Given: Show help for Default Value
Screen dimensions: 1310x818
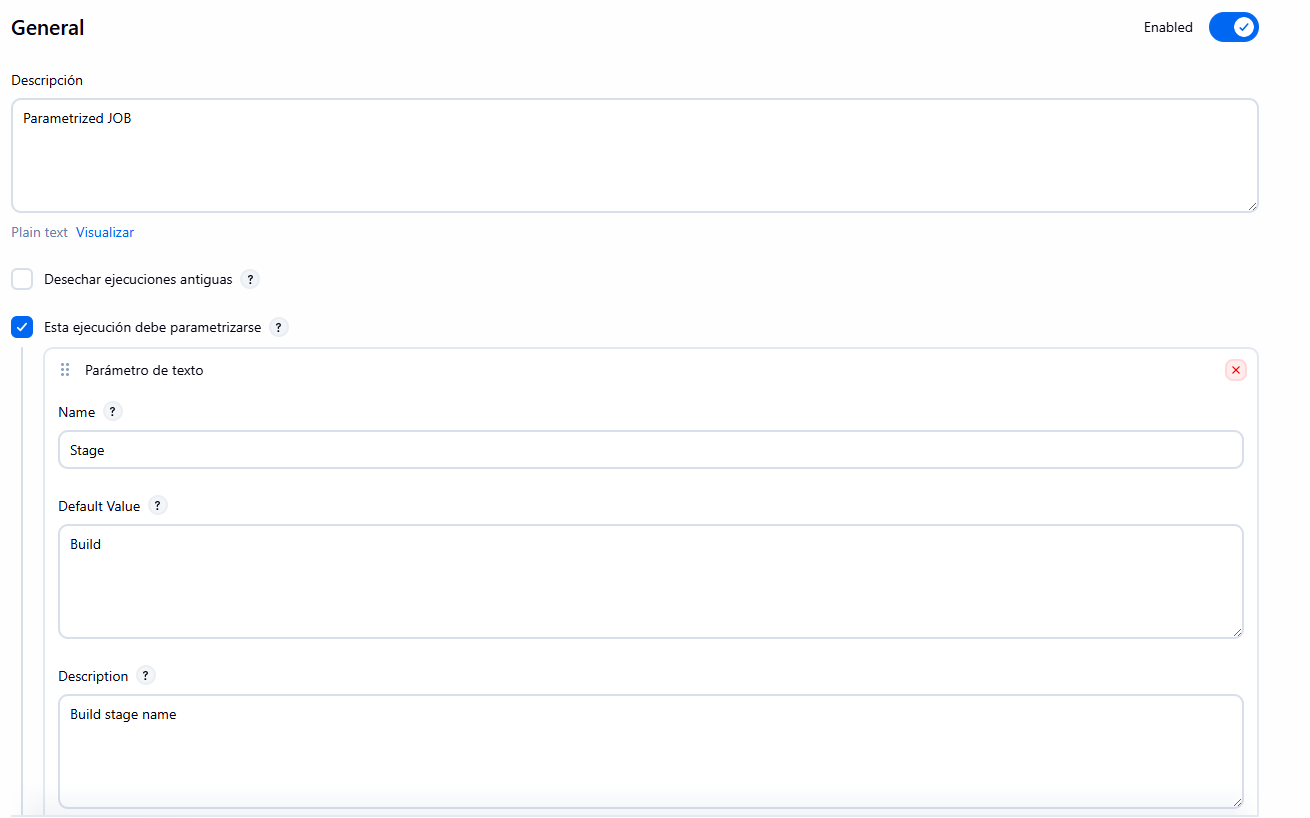Looking at the screenshot, I should (158, 506).
